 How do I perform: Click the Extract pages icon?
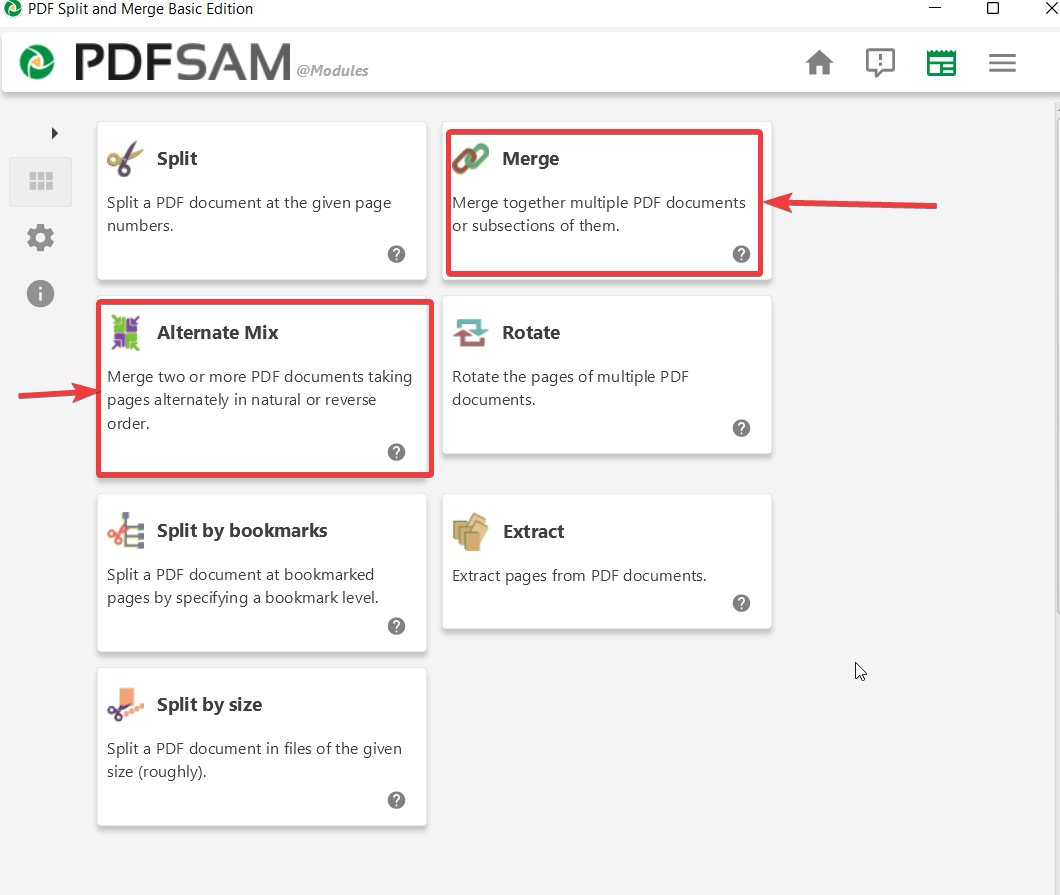click(471, 532)
